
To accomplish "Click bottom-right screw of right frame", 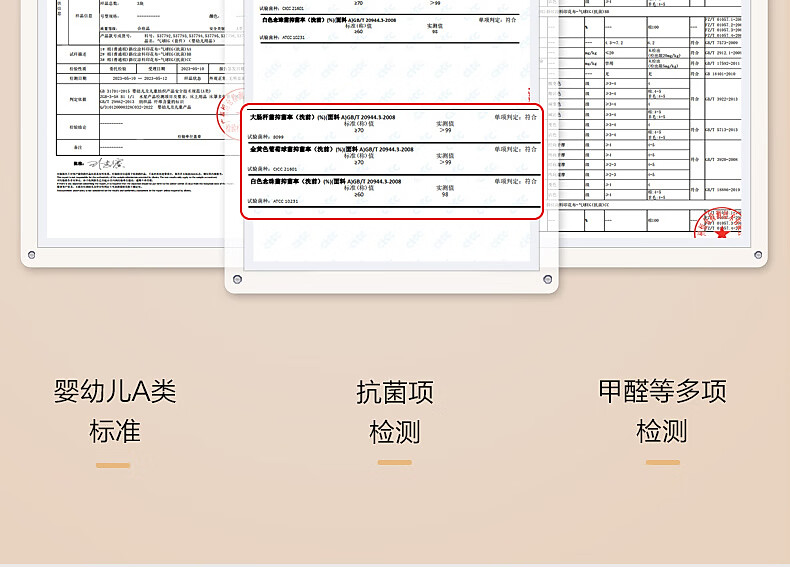I will (x=757, y=255).
